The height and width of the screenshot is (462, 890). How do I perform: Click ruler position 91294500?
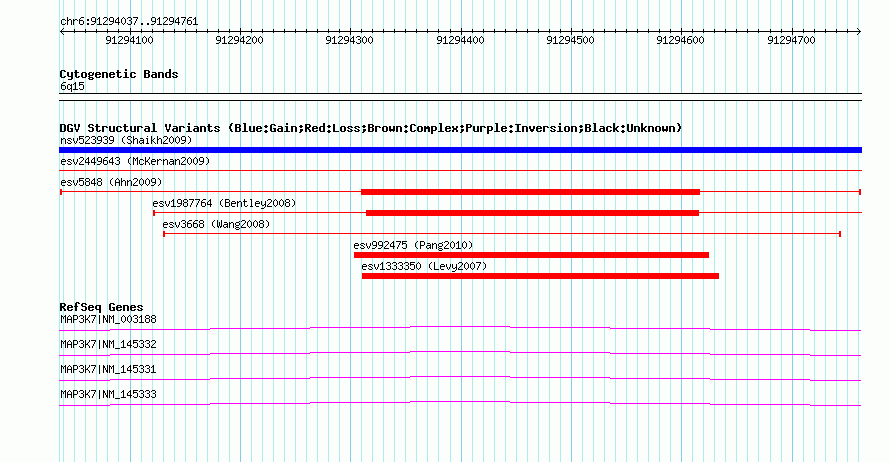click(x=570, y=40)
